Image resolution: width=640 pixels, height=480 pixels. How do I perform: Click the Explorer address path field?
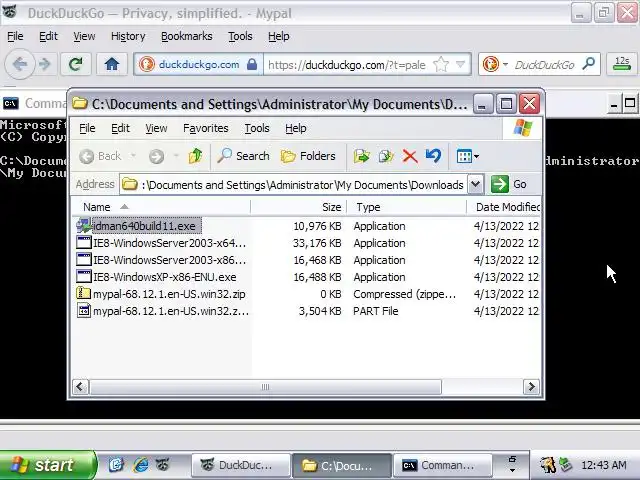coord(294,184)
